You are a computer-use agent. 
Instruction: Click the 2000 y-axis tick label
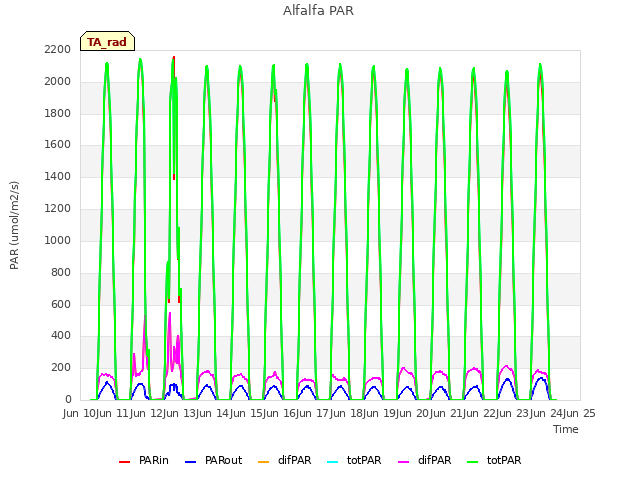point(58,82)
